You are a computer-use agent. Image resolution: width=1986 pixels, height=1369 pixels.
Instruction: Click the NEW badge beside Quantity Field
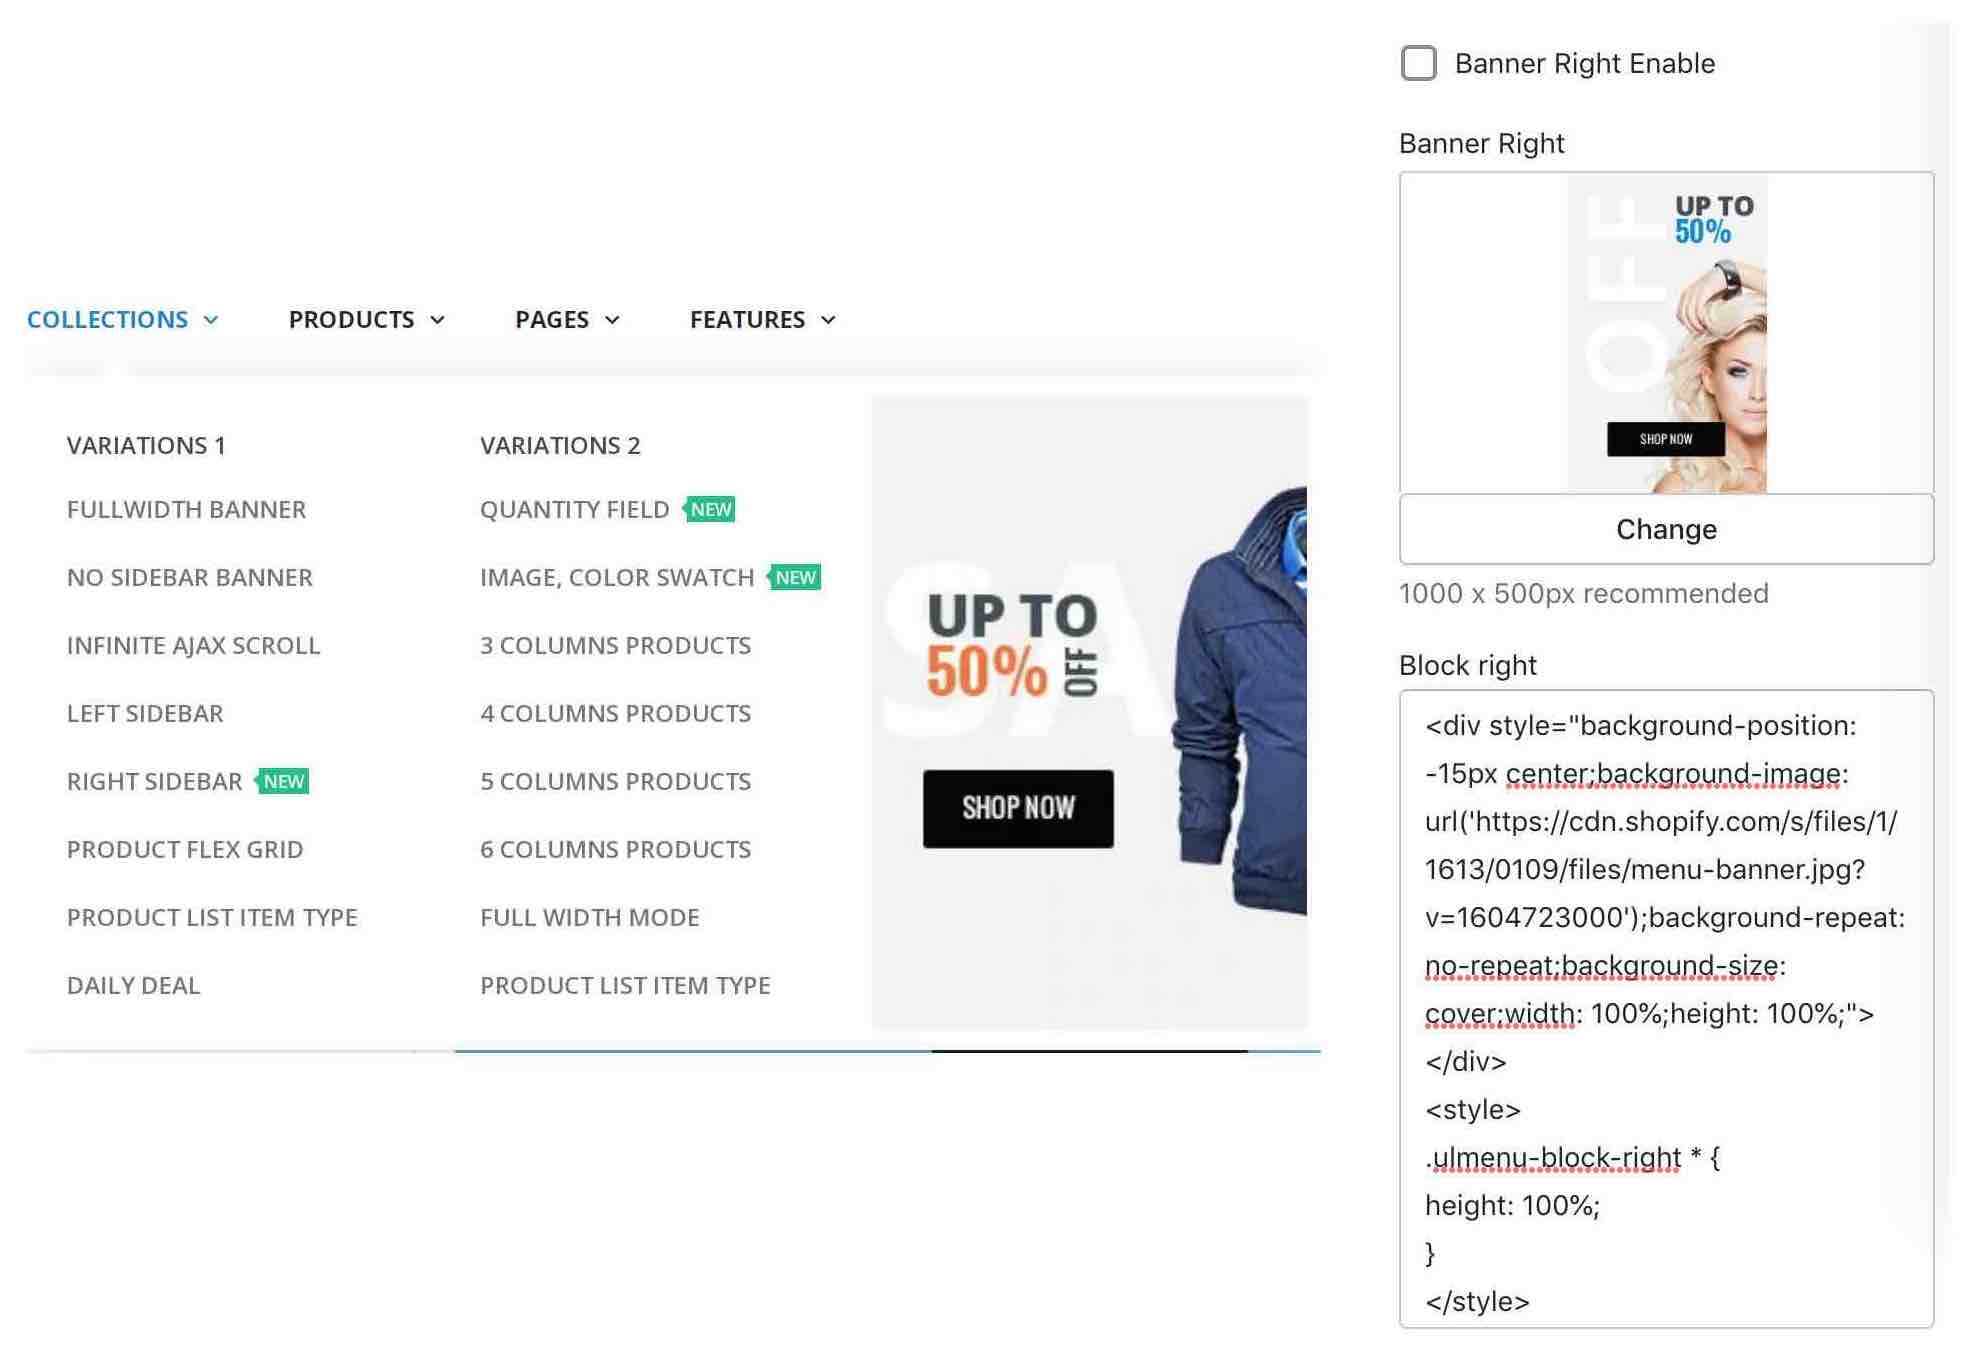710,509
